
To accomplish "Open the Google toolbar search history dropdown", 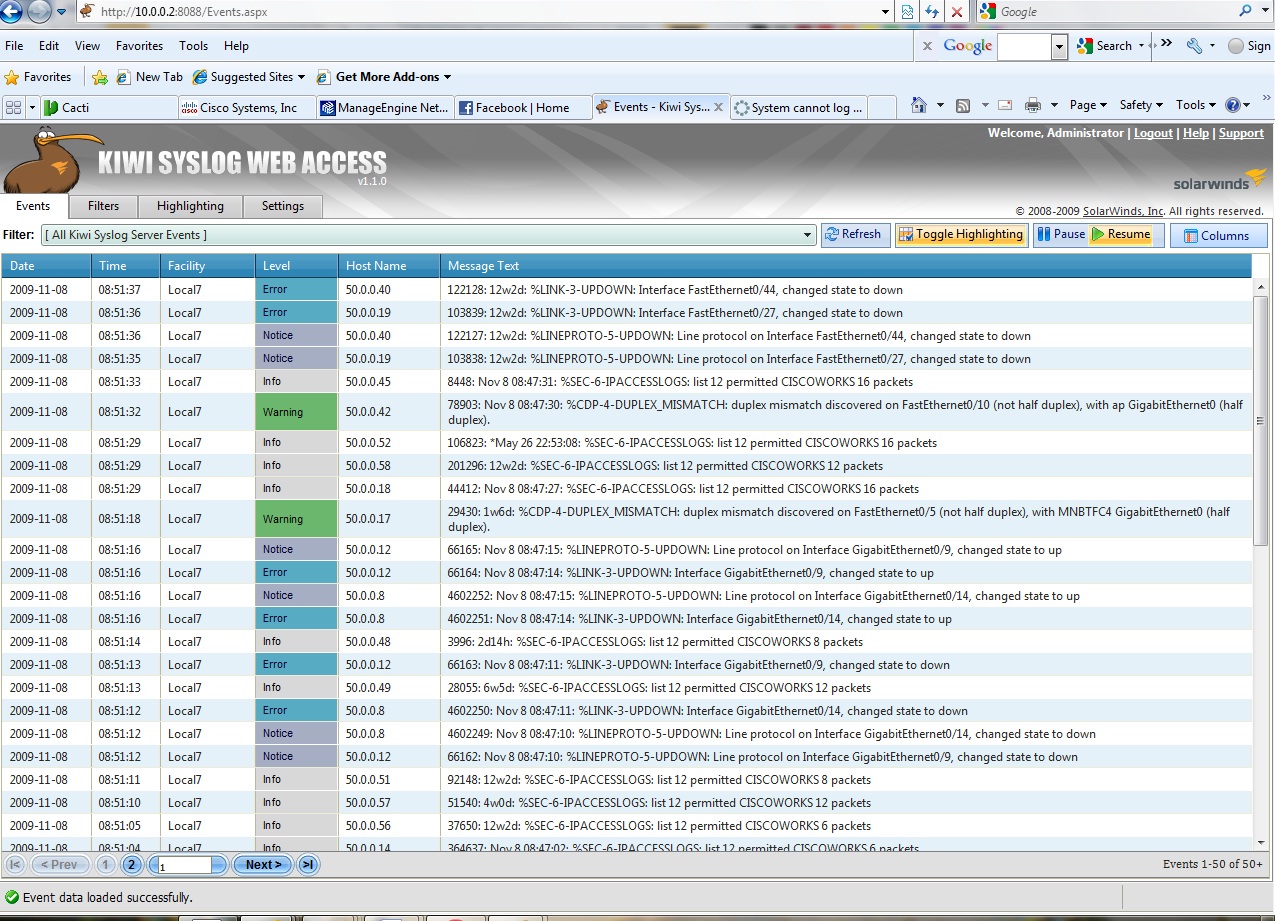I will pos(1059,46).
